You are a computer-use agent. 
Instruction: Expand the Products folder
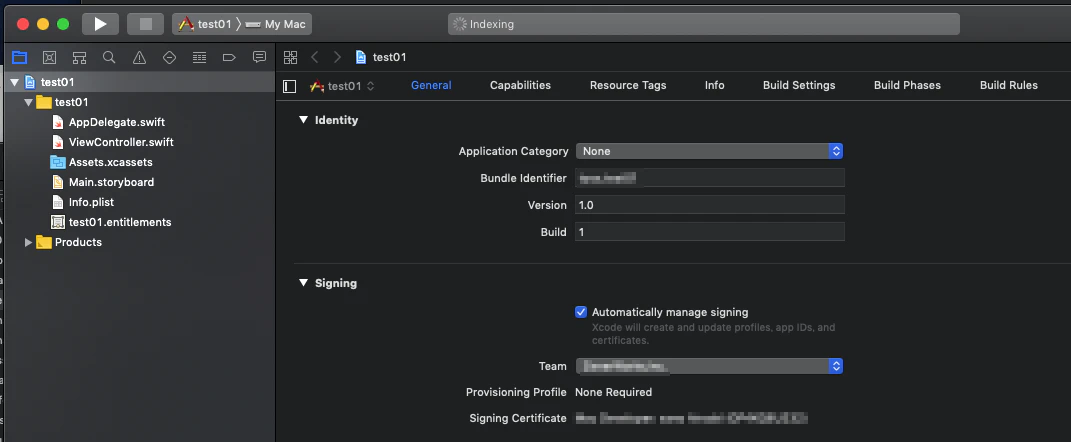(28, 243)
